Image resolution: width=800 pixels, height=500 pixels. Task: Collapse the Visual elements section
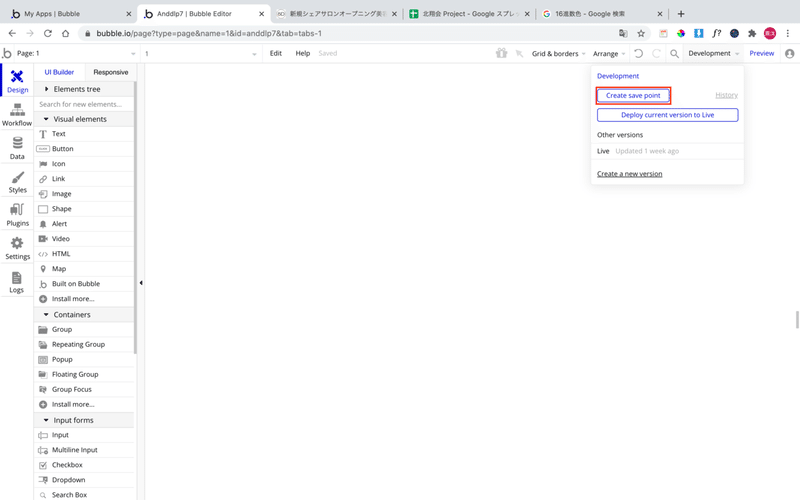point(84,119)
